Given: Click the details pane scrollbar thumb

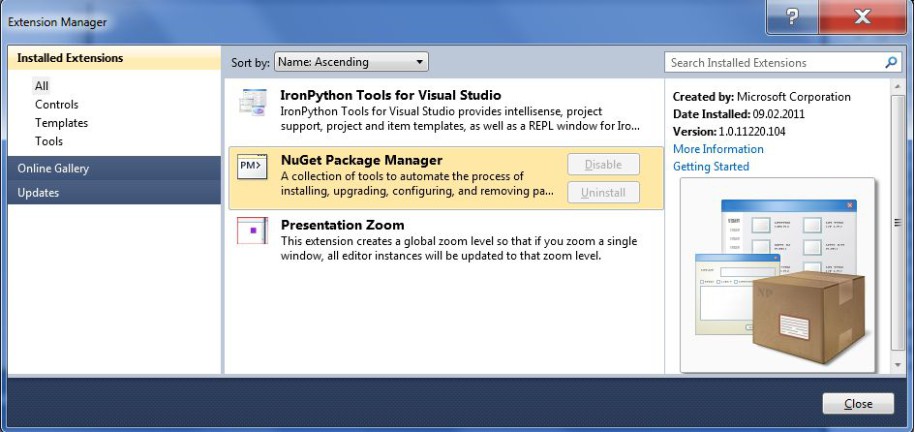Looking at the screenshot, I should 897,222.
